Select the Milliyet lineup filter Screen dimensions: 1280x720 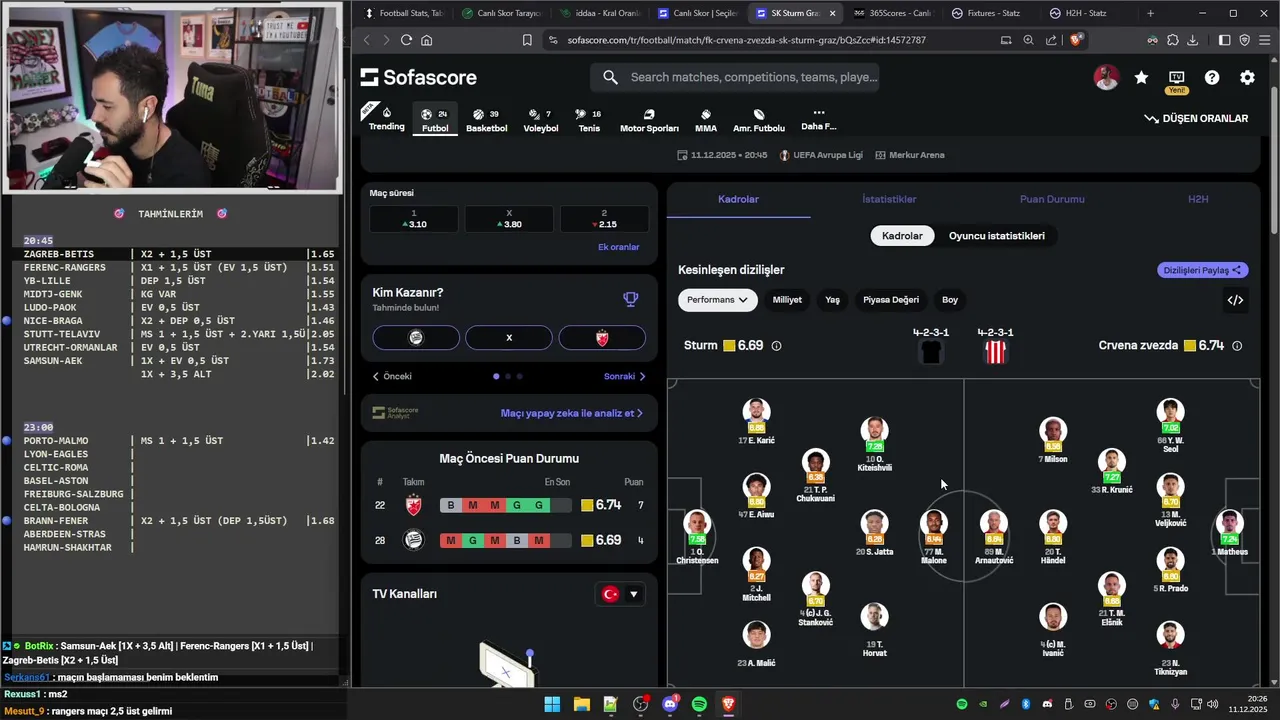(787, 300)
